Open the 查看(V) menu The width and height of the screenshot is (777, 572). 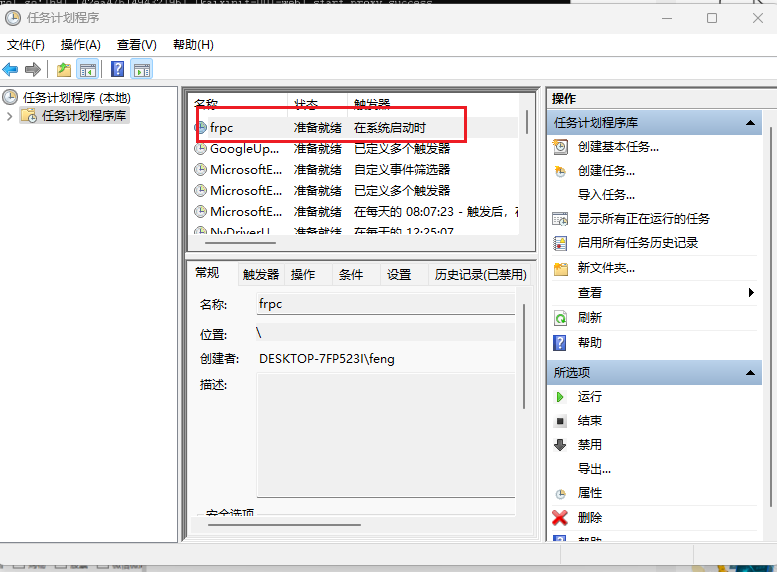tap(137, 45)
